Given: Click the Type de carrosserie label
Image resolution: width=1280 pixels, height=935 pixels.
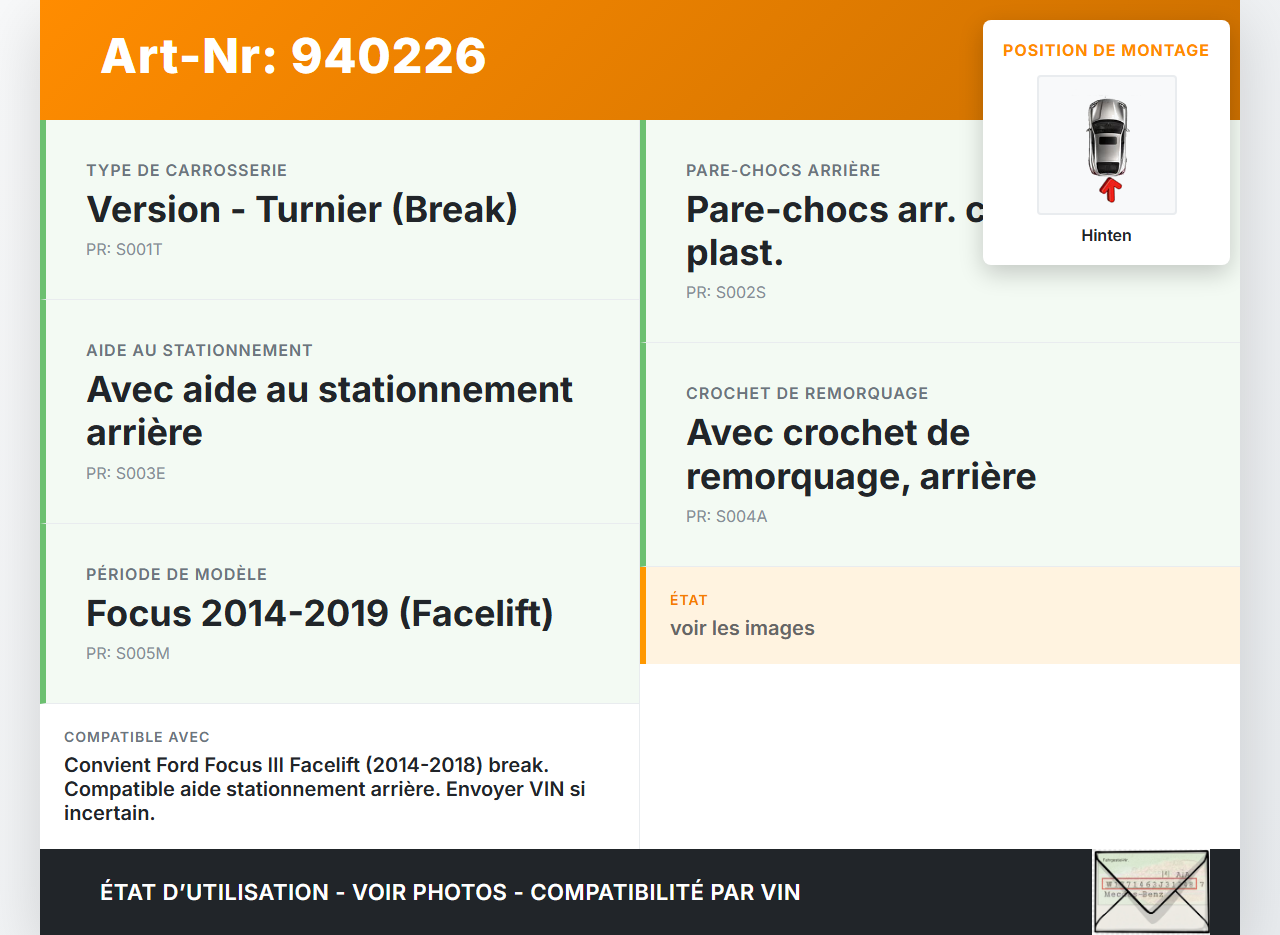Looking at the screenshot, I should point(186,171).
